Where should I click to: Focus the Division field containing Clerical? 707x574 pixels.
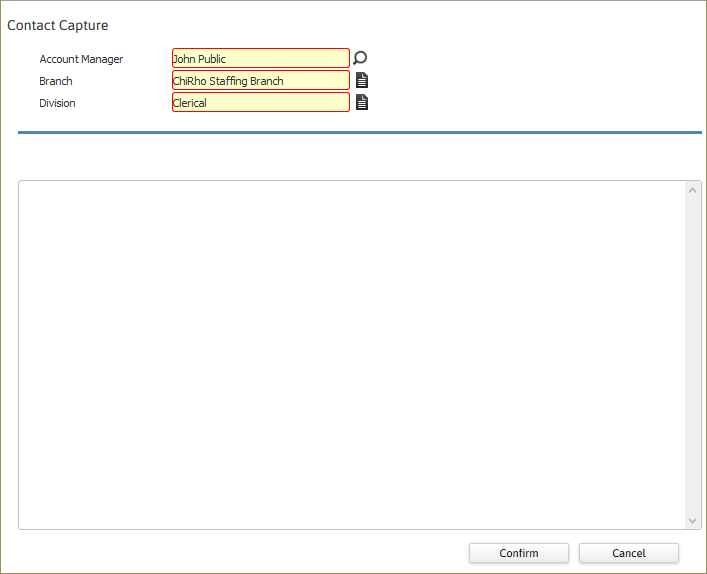pyautogui.click(x=261, y=102)
